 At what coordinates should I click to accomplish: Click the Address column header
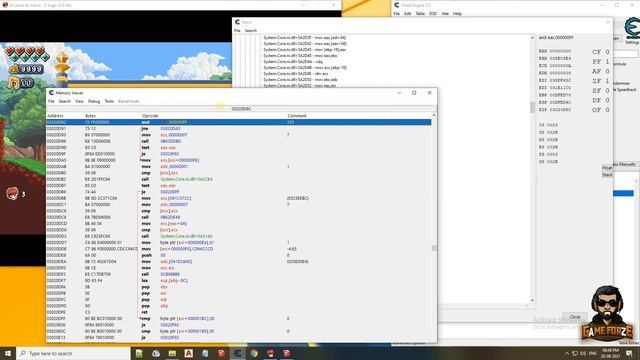pos(55,116)
